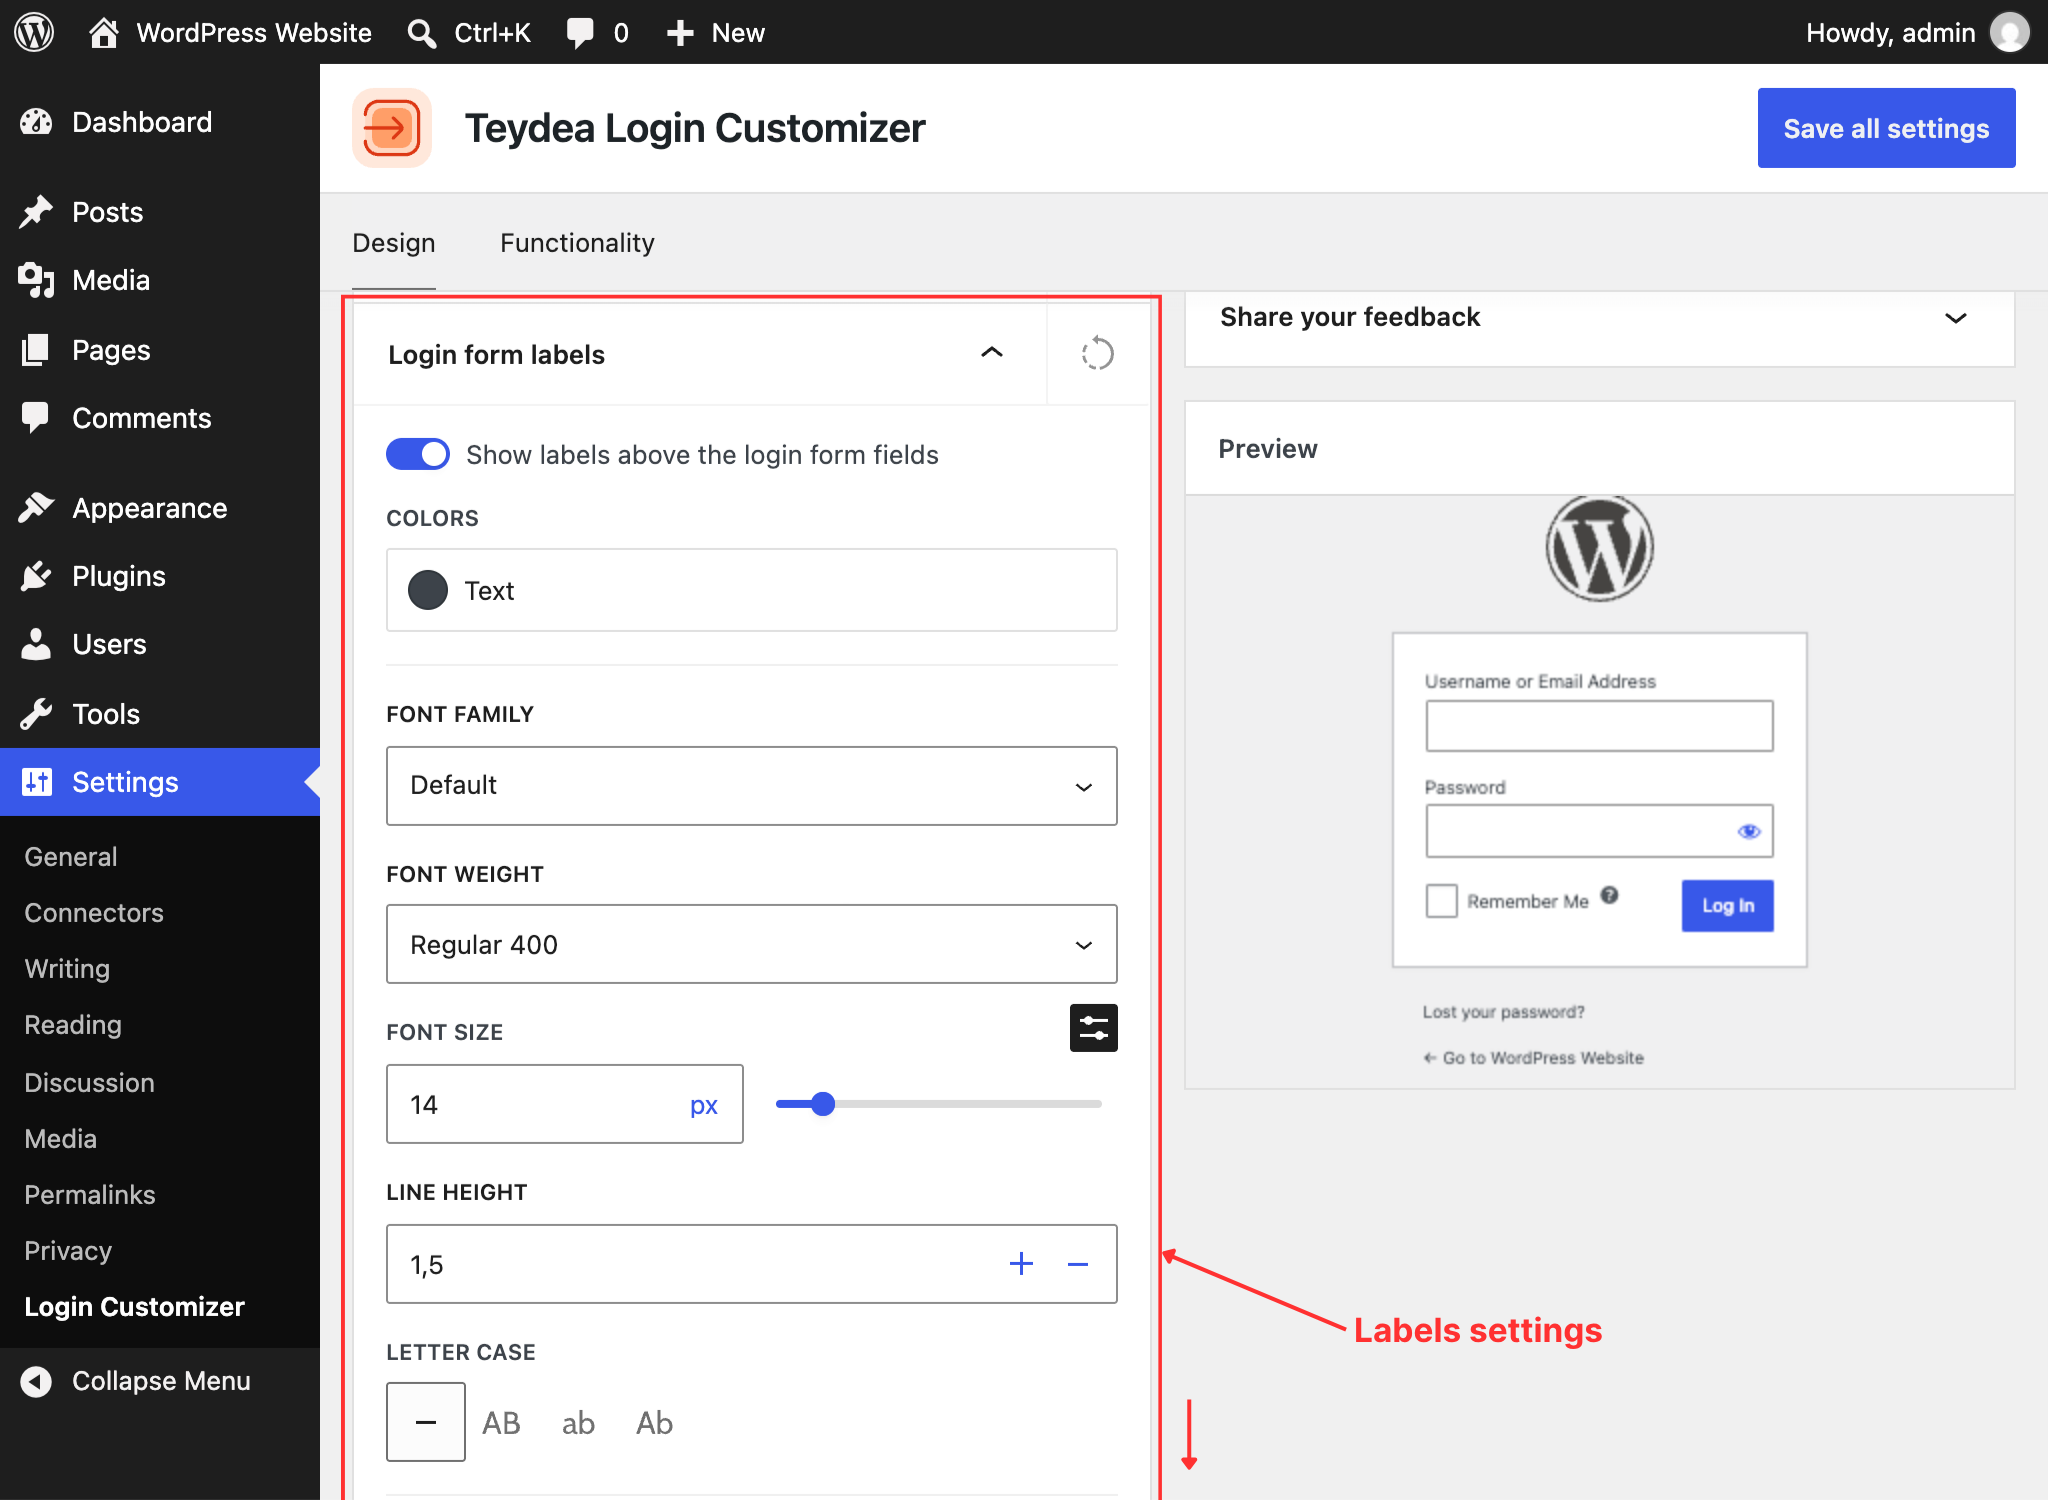Click the Tools wrench icon
Viewport: 2048px width, 1500px height.
[36, 714]
